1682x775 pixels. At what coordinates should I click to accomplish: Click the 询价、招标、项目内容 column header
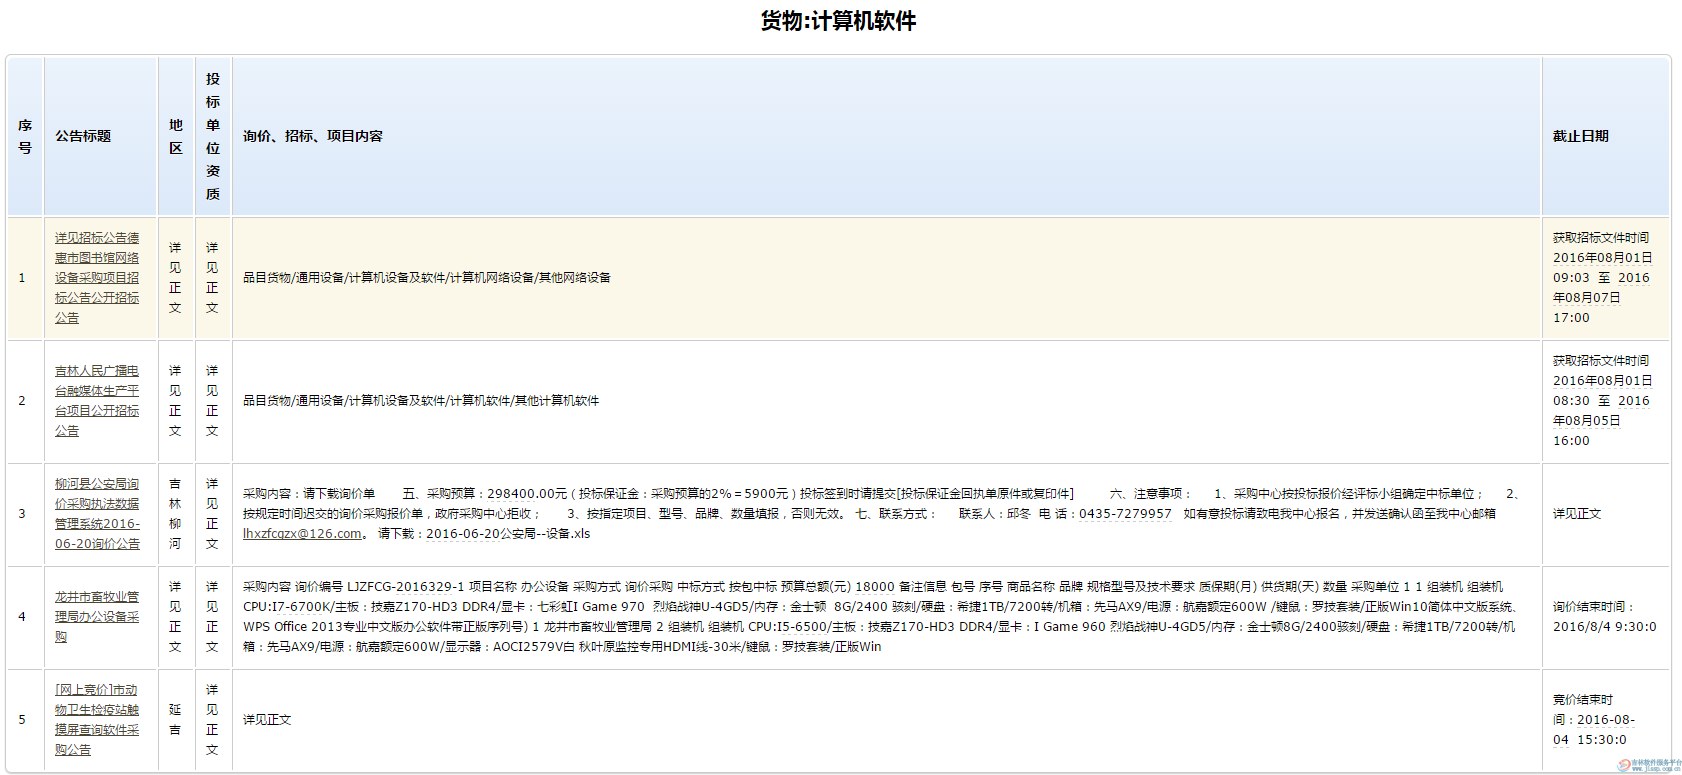tap(313, 136)
